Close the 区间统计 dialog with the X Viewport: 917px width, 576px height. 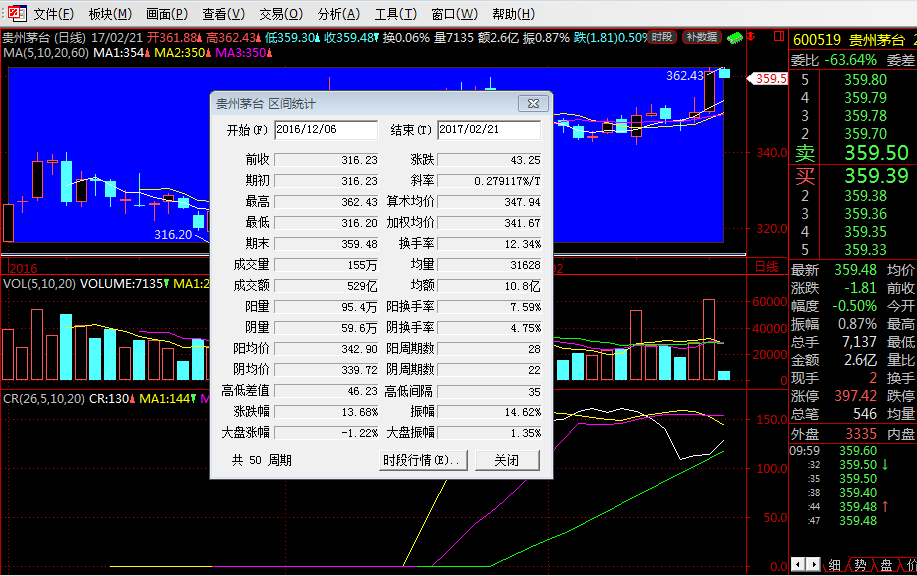click(533, 104)
